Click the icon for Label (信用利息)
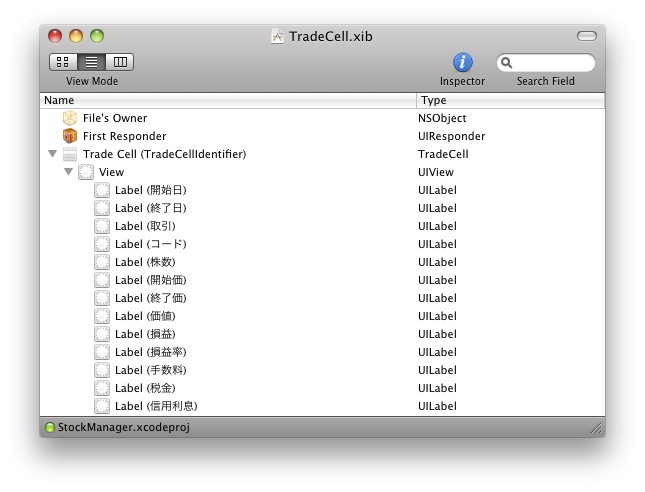This screenshot has width=645, height=492. (102, 406)
